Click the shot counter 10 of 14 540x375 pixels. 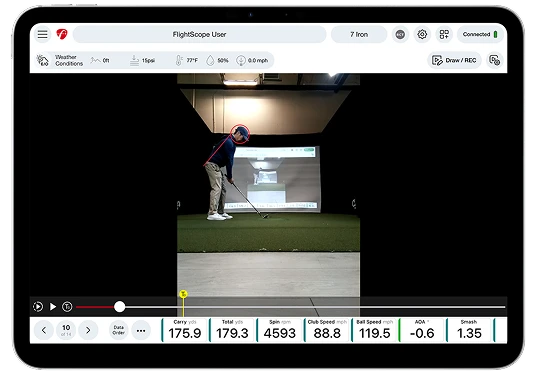pos(66,330)
